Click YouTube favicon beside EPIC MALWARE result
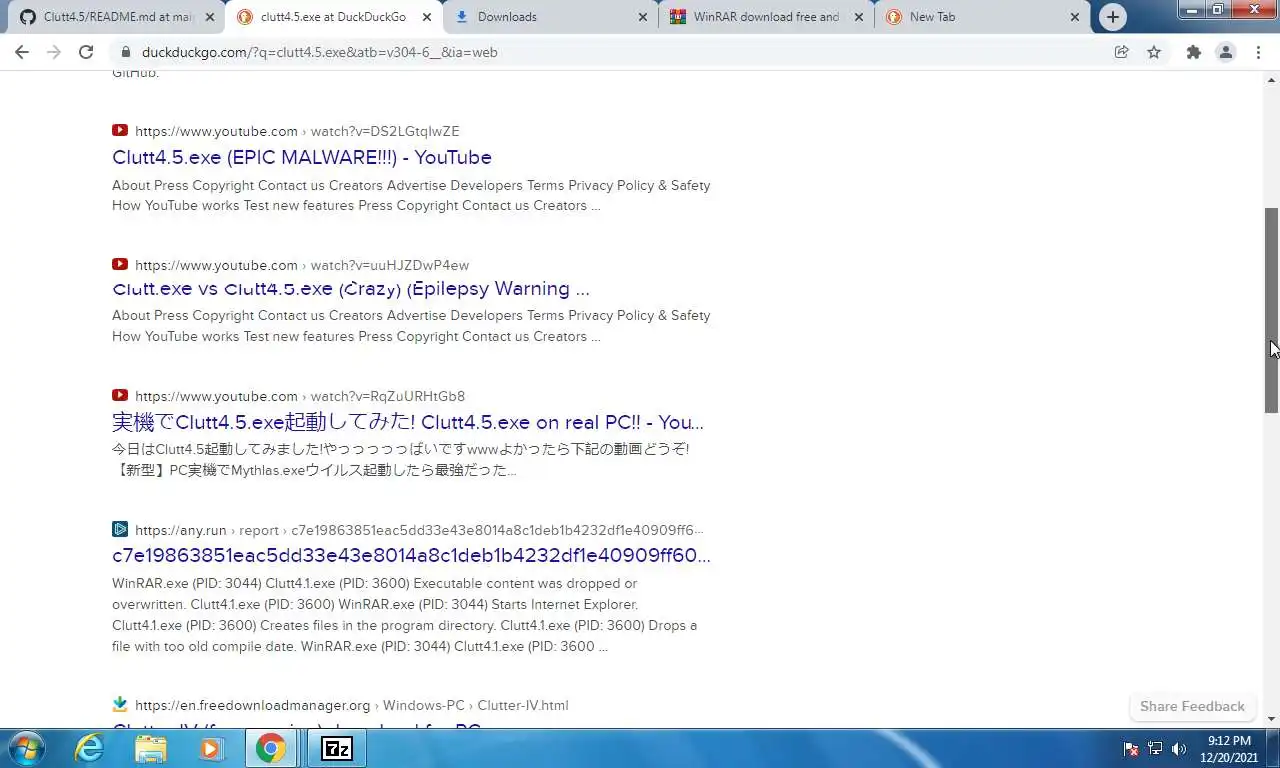Viewport: 1280px width, 768px height. point(120,130)
